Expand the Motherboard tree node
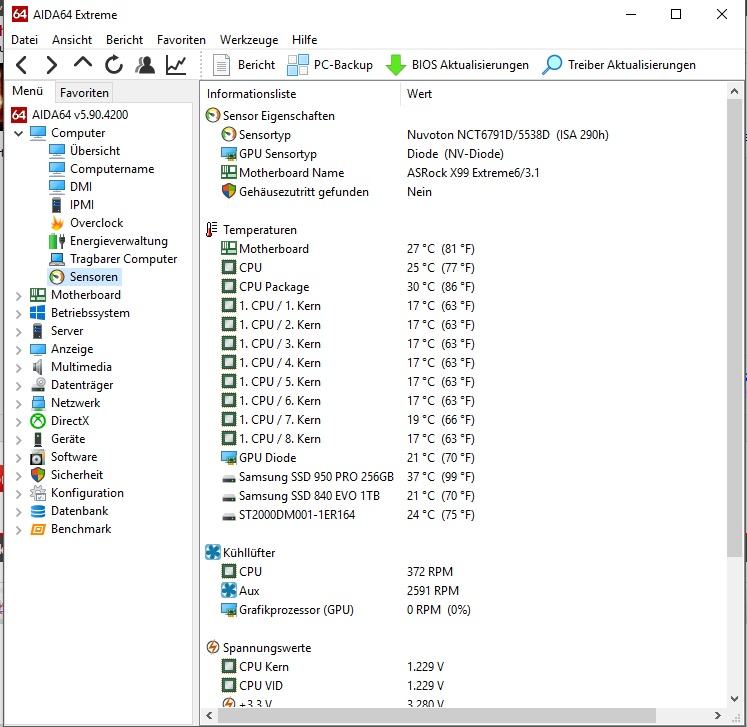Image resolution: width=747 pixels, height=727 pixels. click(x=19, y=296)
